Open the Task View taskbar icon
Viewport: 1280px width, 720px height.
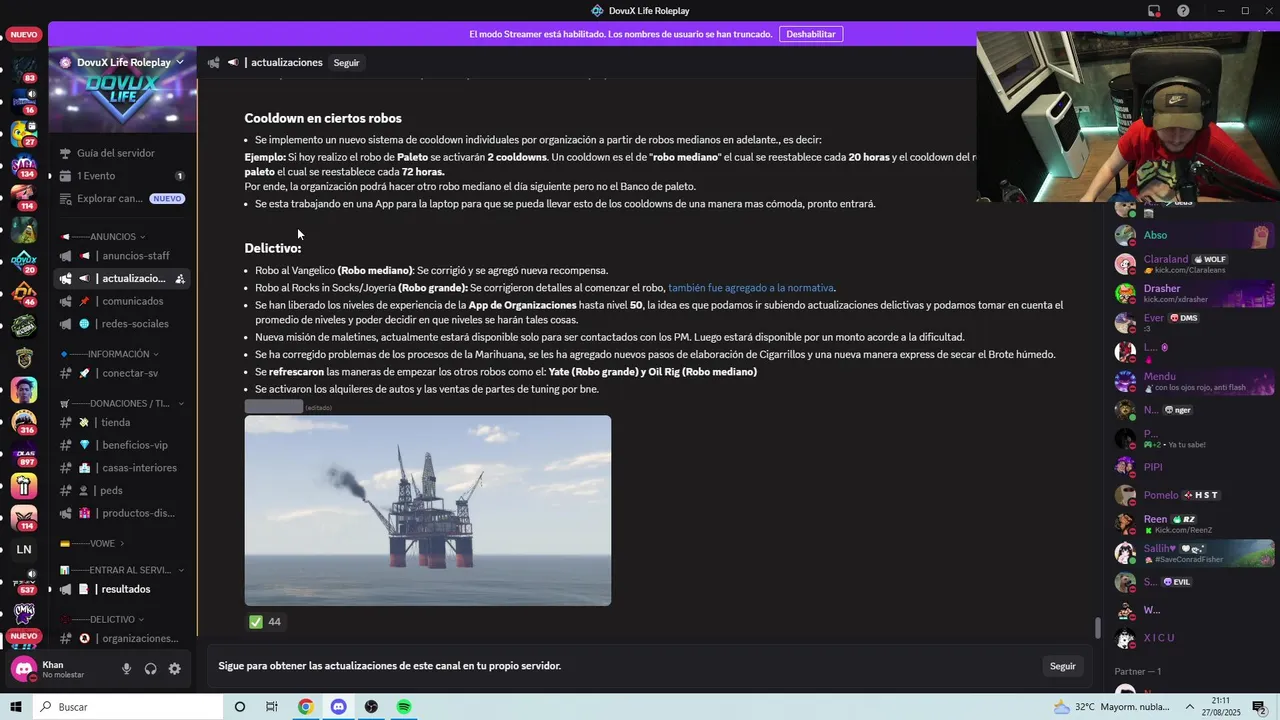click(x=272, y=707)
